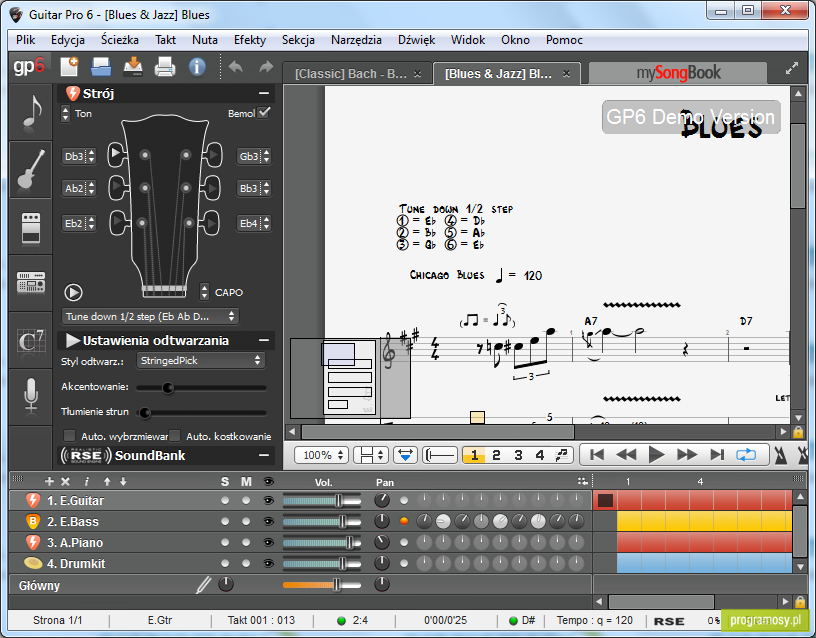The height and width of the screenshot is (638, 816).
Task: Open the Narzędzia menu
Action: 356,40
